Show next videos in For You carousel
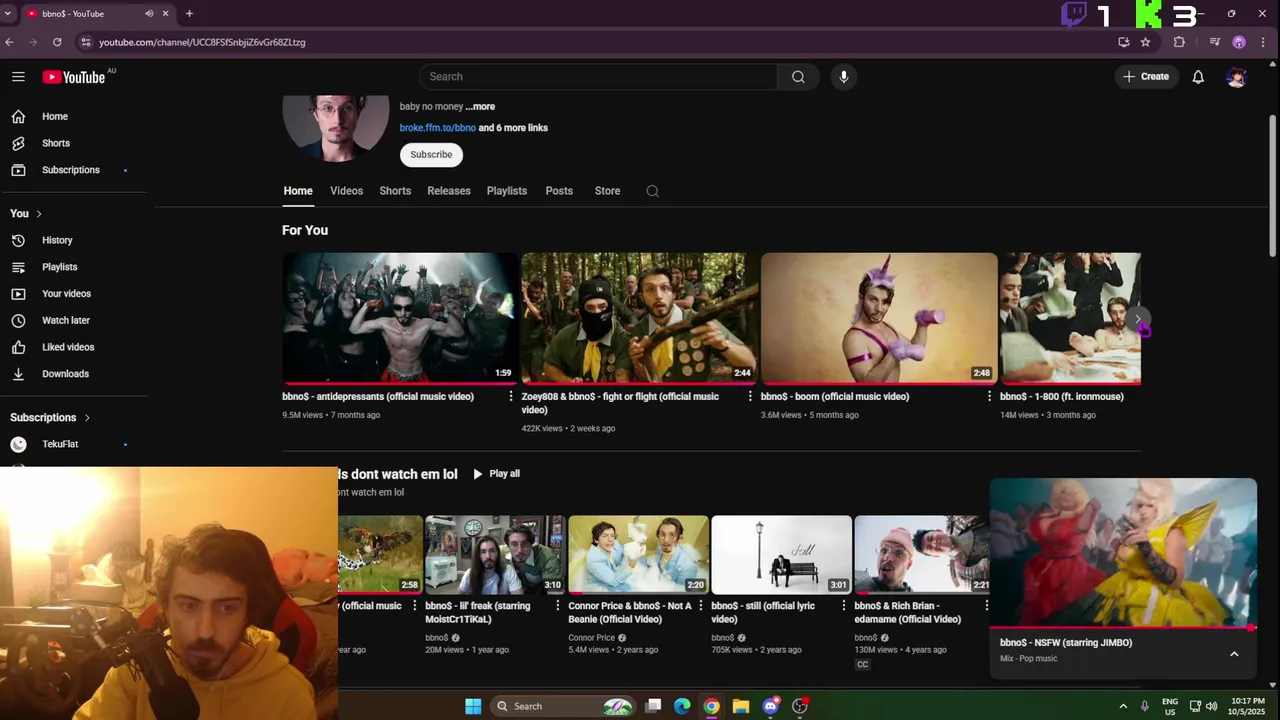 pyautogui.click(x=1138, y=319)
